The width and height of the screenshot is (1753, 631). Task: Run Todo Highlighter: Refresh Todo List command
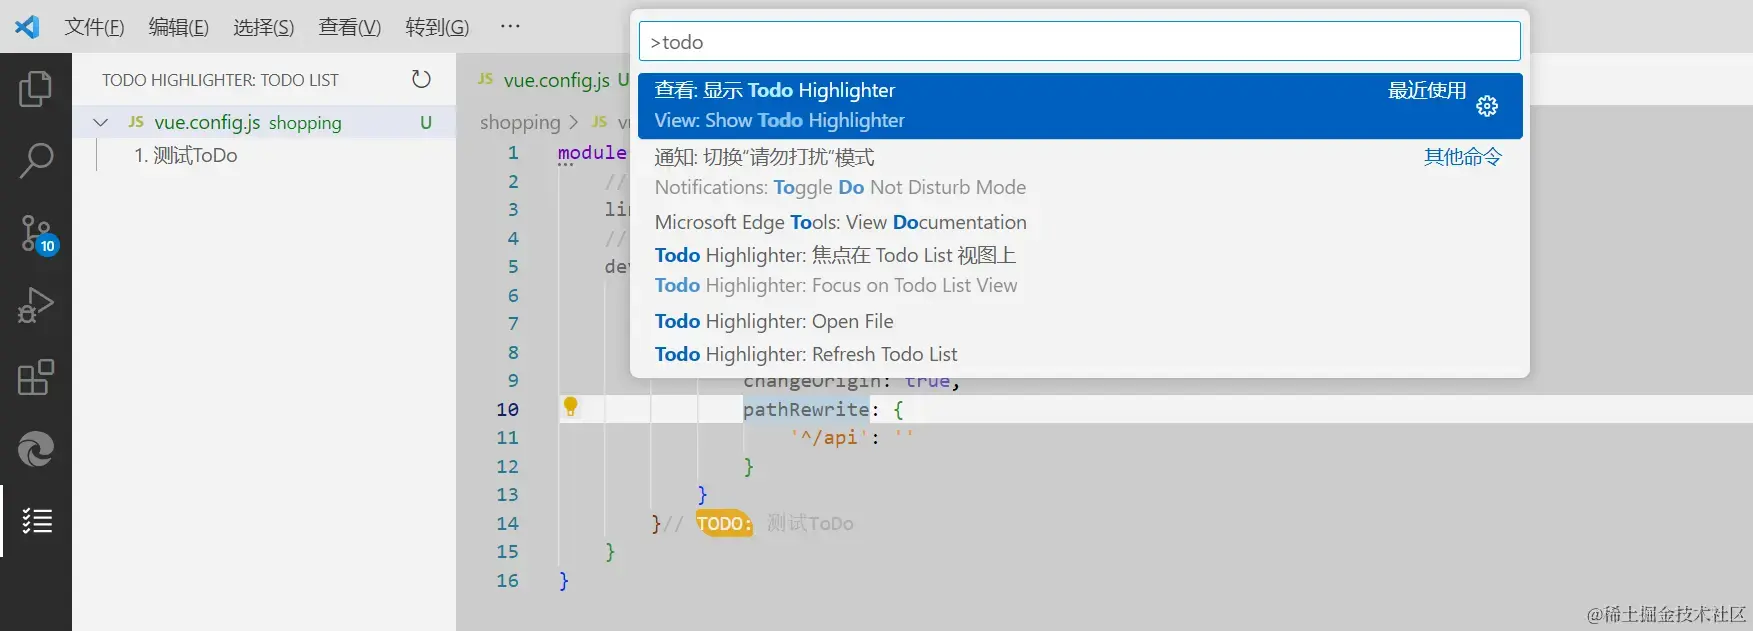click(x=806, y=354)
